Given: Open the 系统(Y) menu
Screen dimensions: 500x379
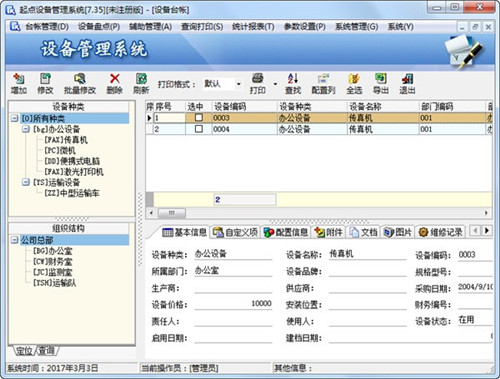Looking at the screenshot, I should 400,27.
